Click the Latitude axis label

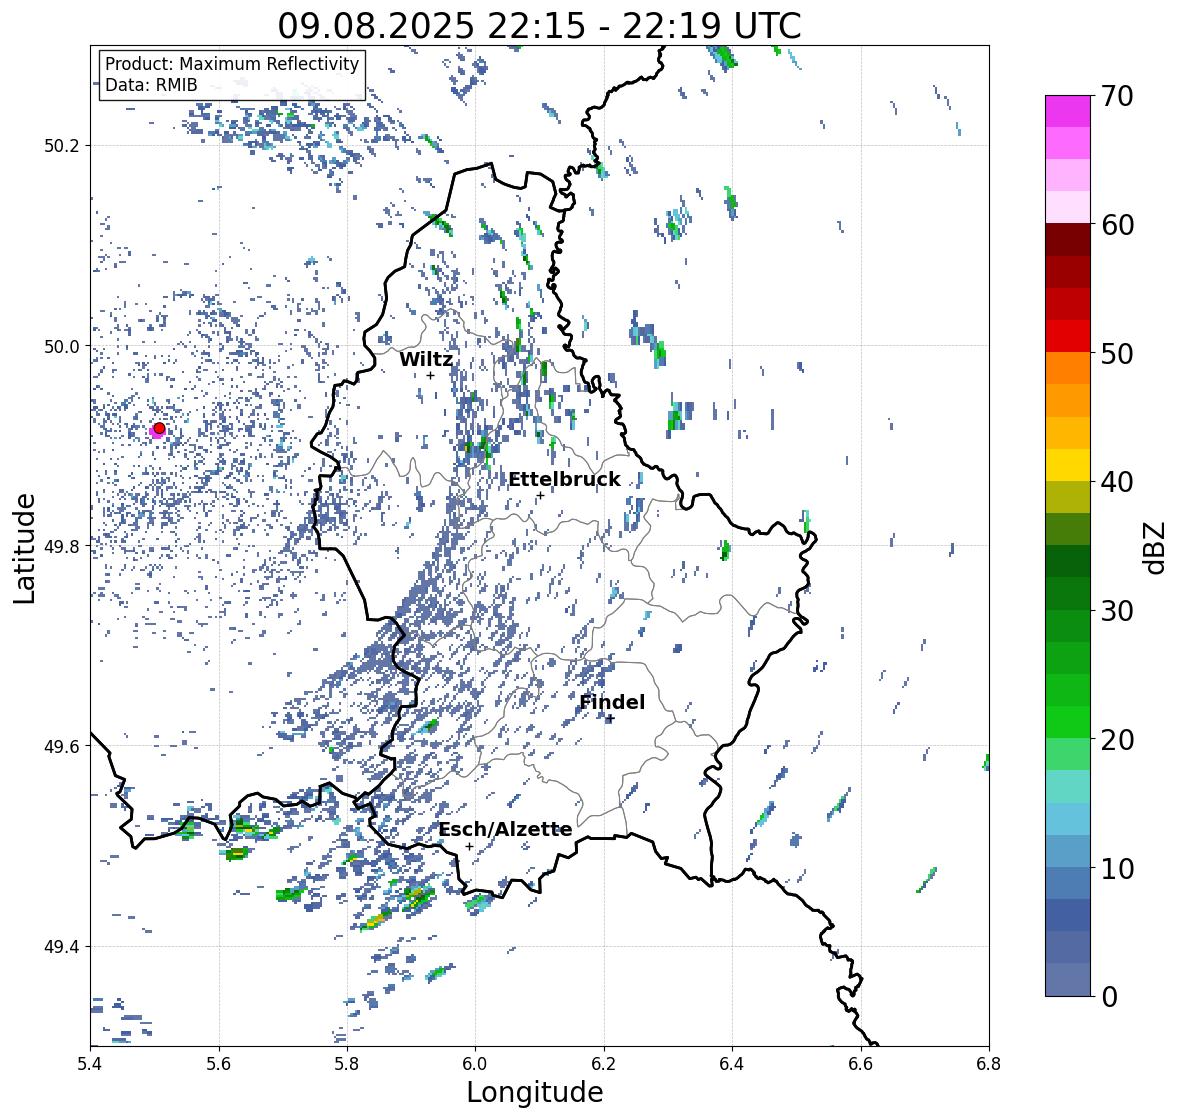pos(24,548)
